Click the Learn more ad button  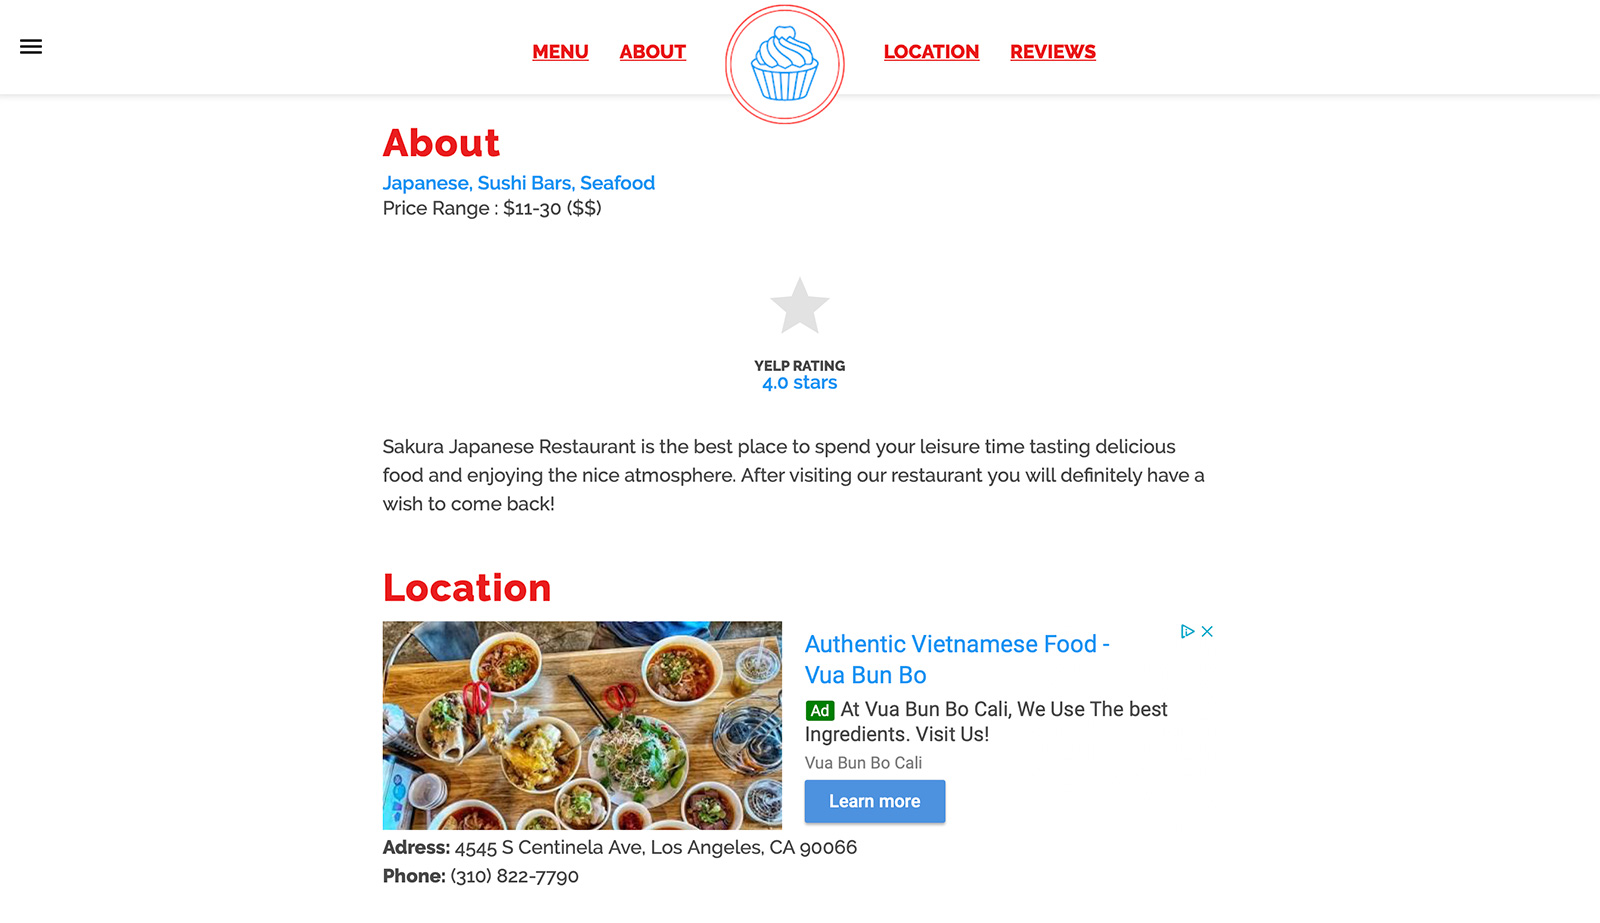[875, 801]
